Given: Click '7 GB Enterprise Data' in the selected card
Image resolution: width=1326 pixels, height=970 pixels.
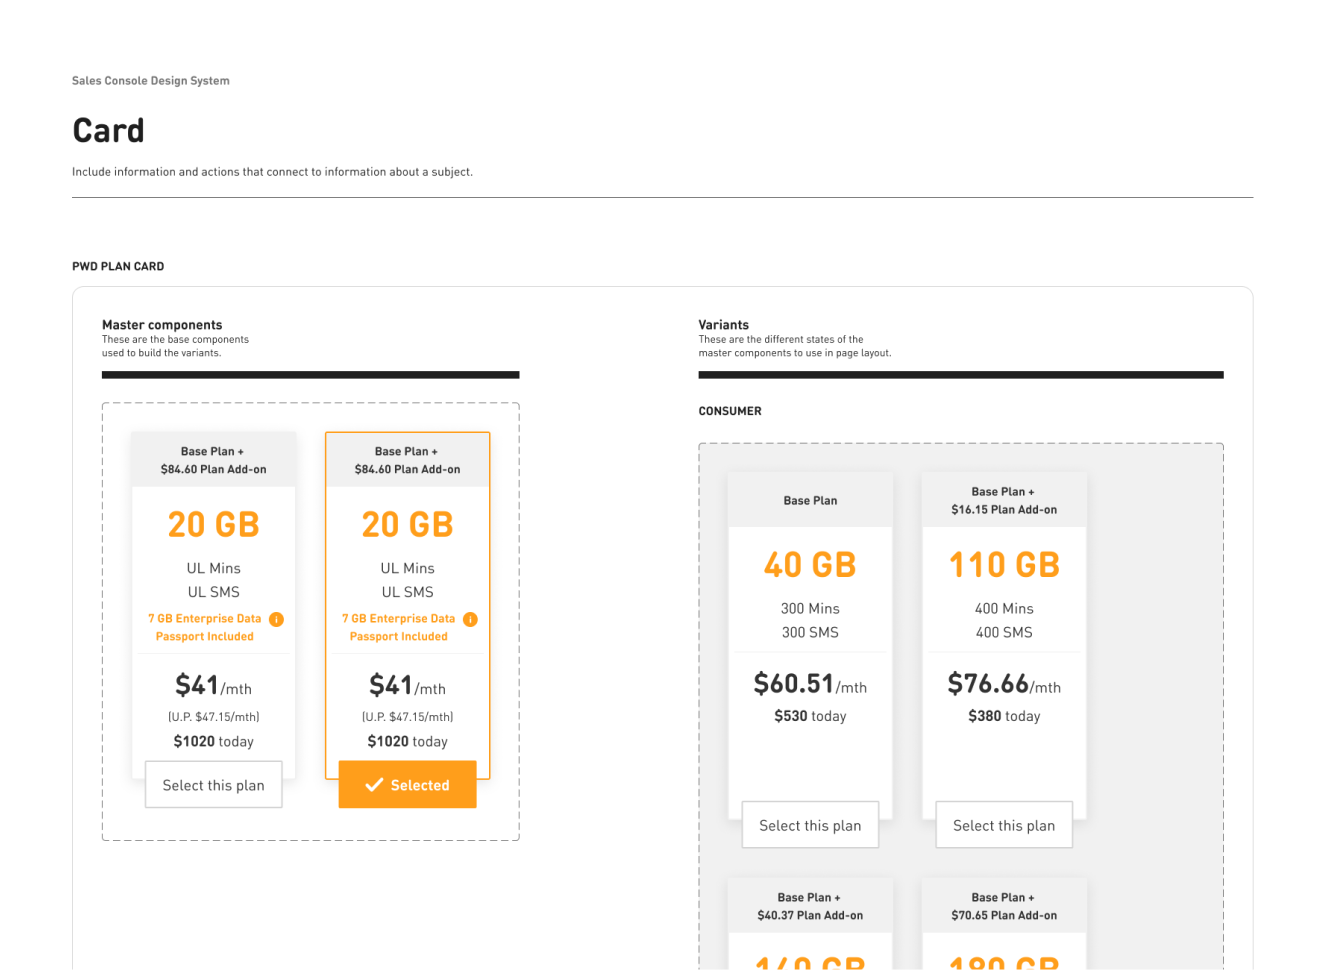Looking at the screenshot, I should (x=398, y=619).
